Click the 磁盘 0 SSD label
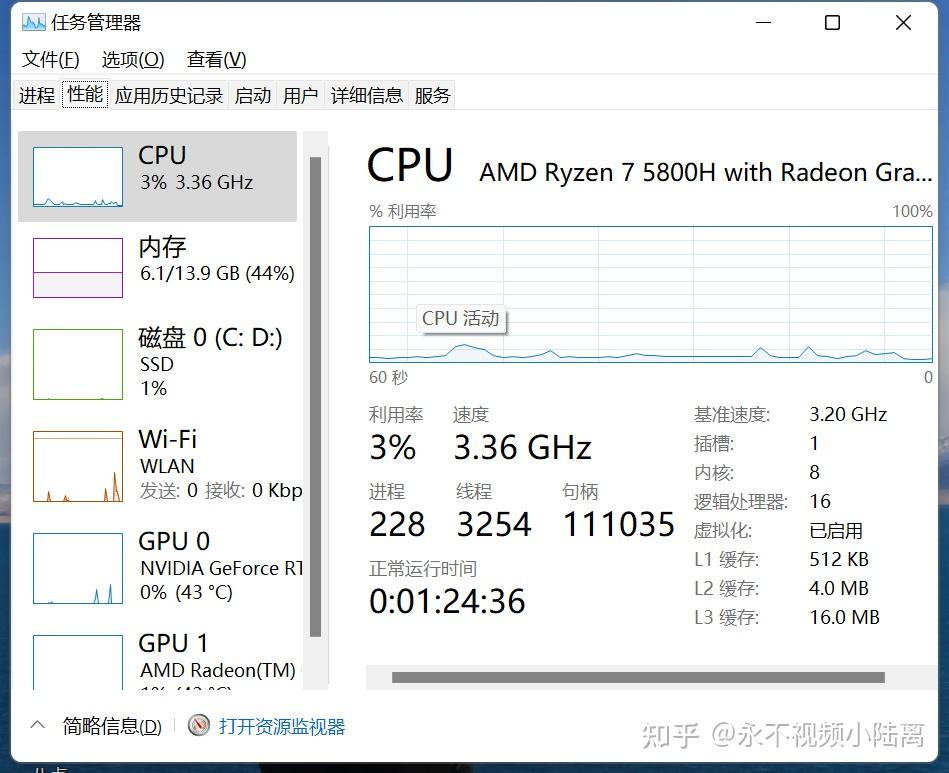The height and width of the screenshot is (773, 949). tap(157, 364)
